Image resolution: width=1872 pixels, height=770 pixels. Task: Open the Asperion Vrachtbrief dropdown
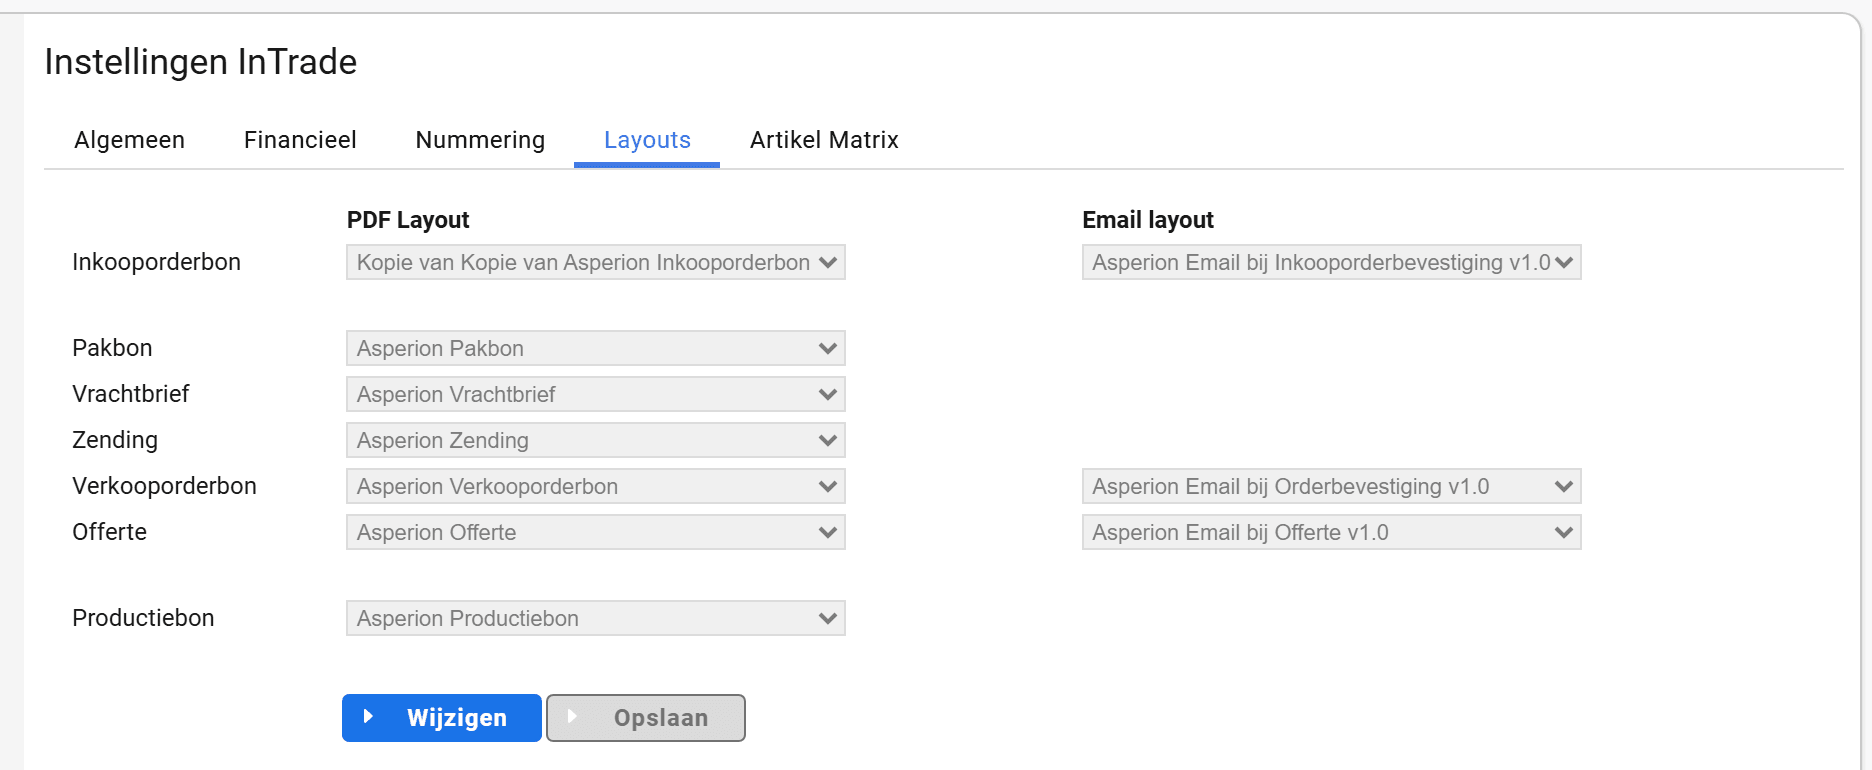(596, 394)
